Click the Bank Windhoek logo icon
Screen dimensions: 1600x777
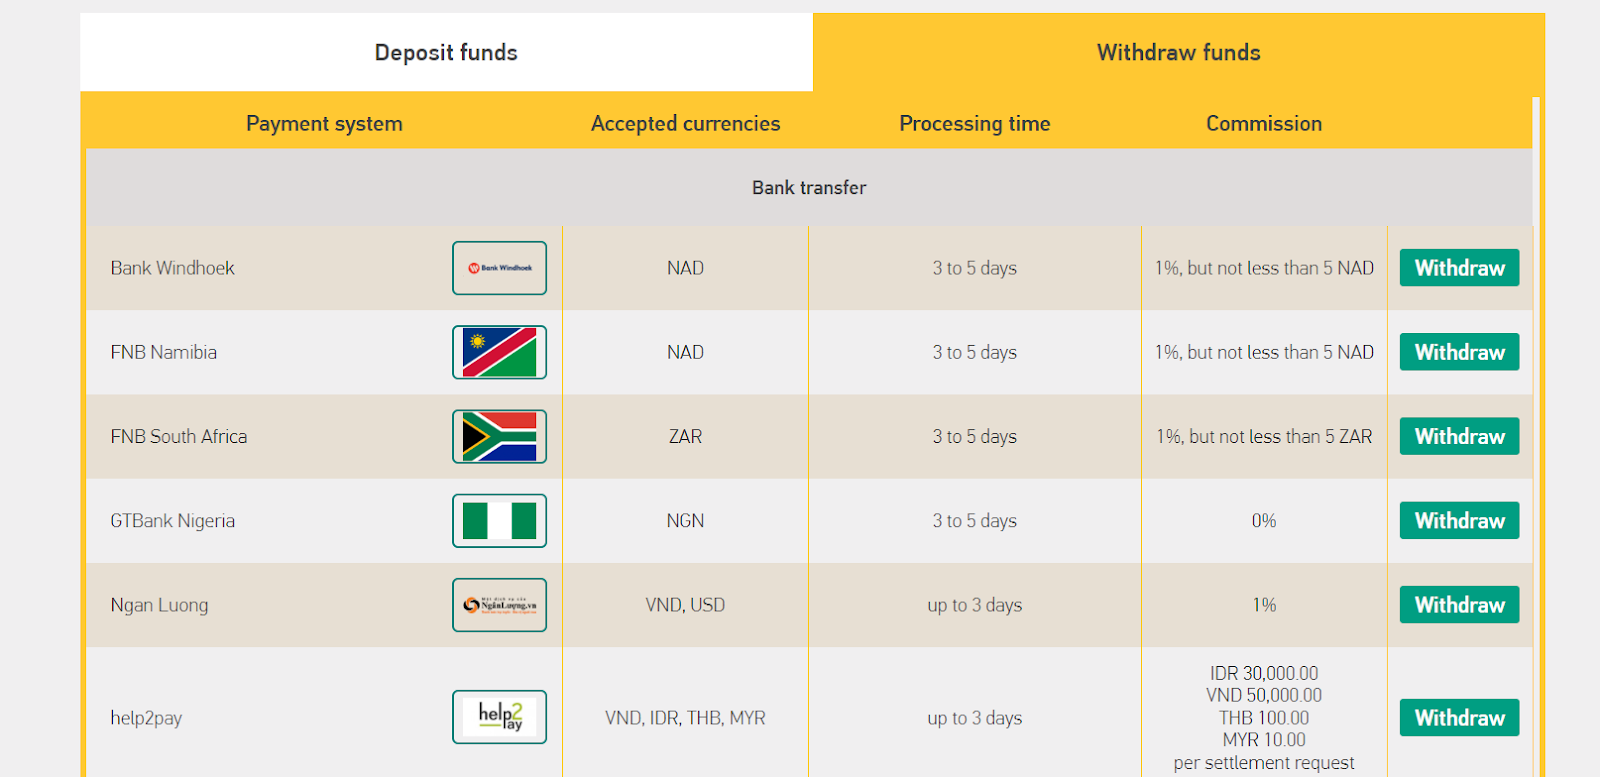[x=499, y=268]
